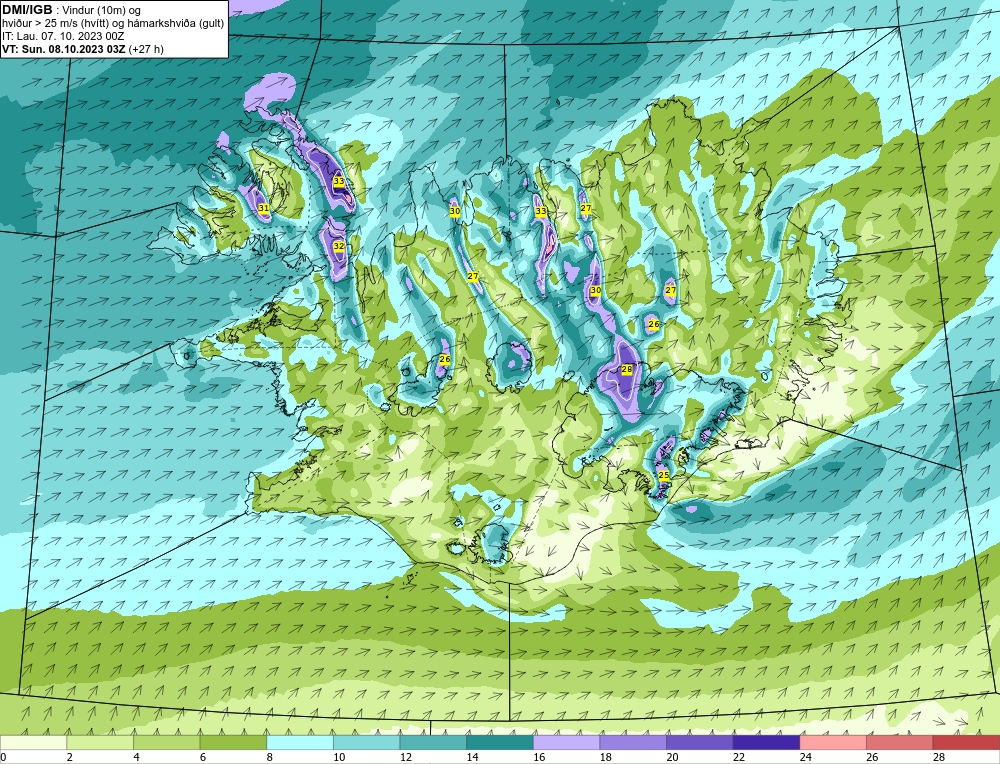The width and height of the screenshot is (1000, 764).
Task: Select the yellow "32" max gust label
Action: click(339, 246)
